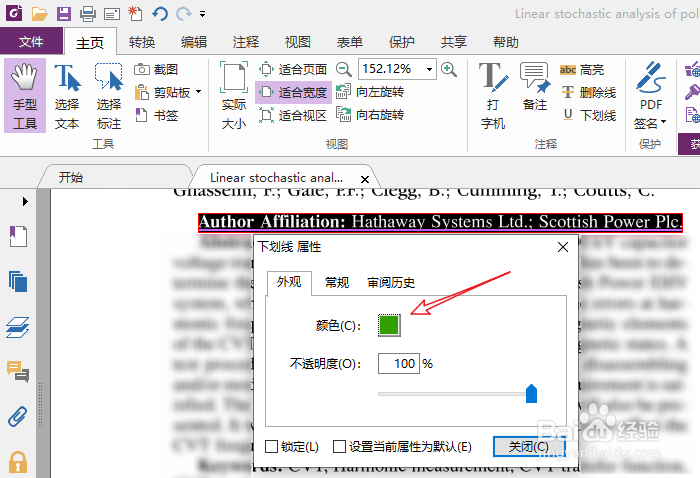Click the underlined Author Affiliation line
Image resolution: width=700 pixels, height=478 pixels.
point(440,222)
